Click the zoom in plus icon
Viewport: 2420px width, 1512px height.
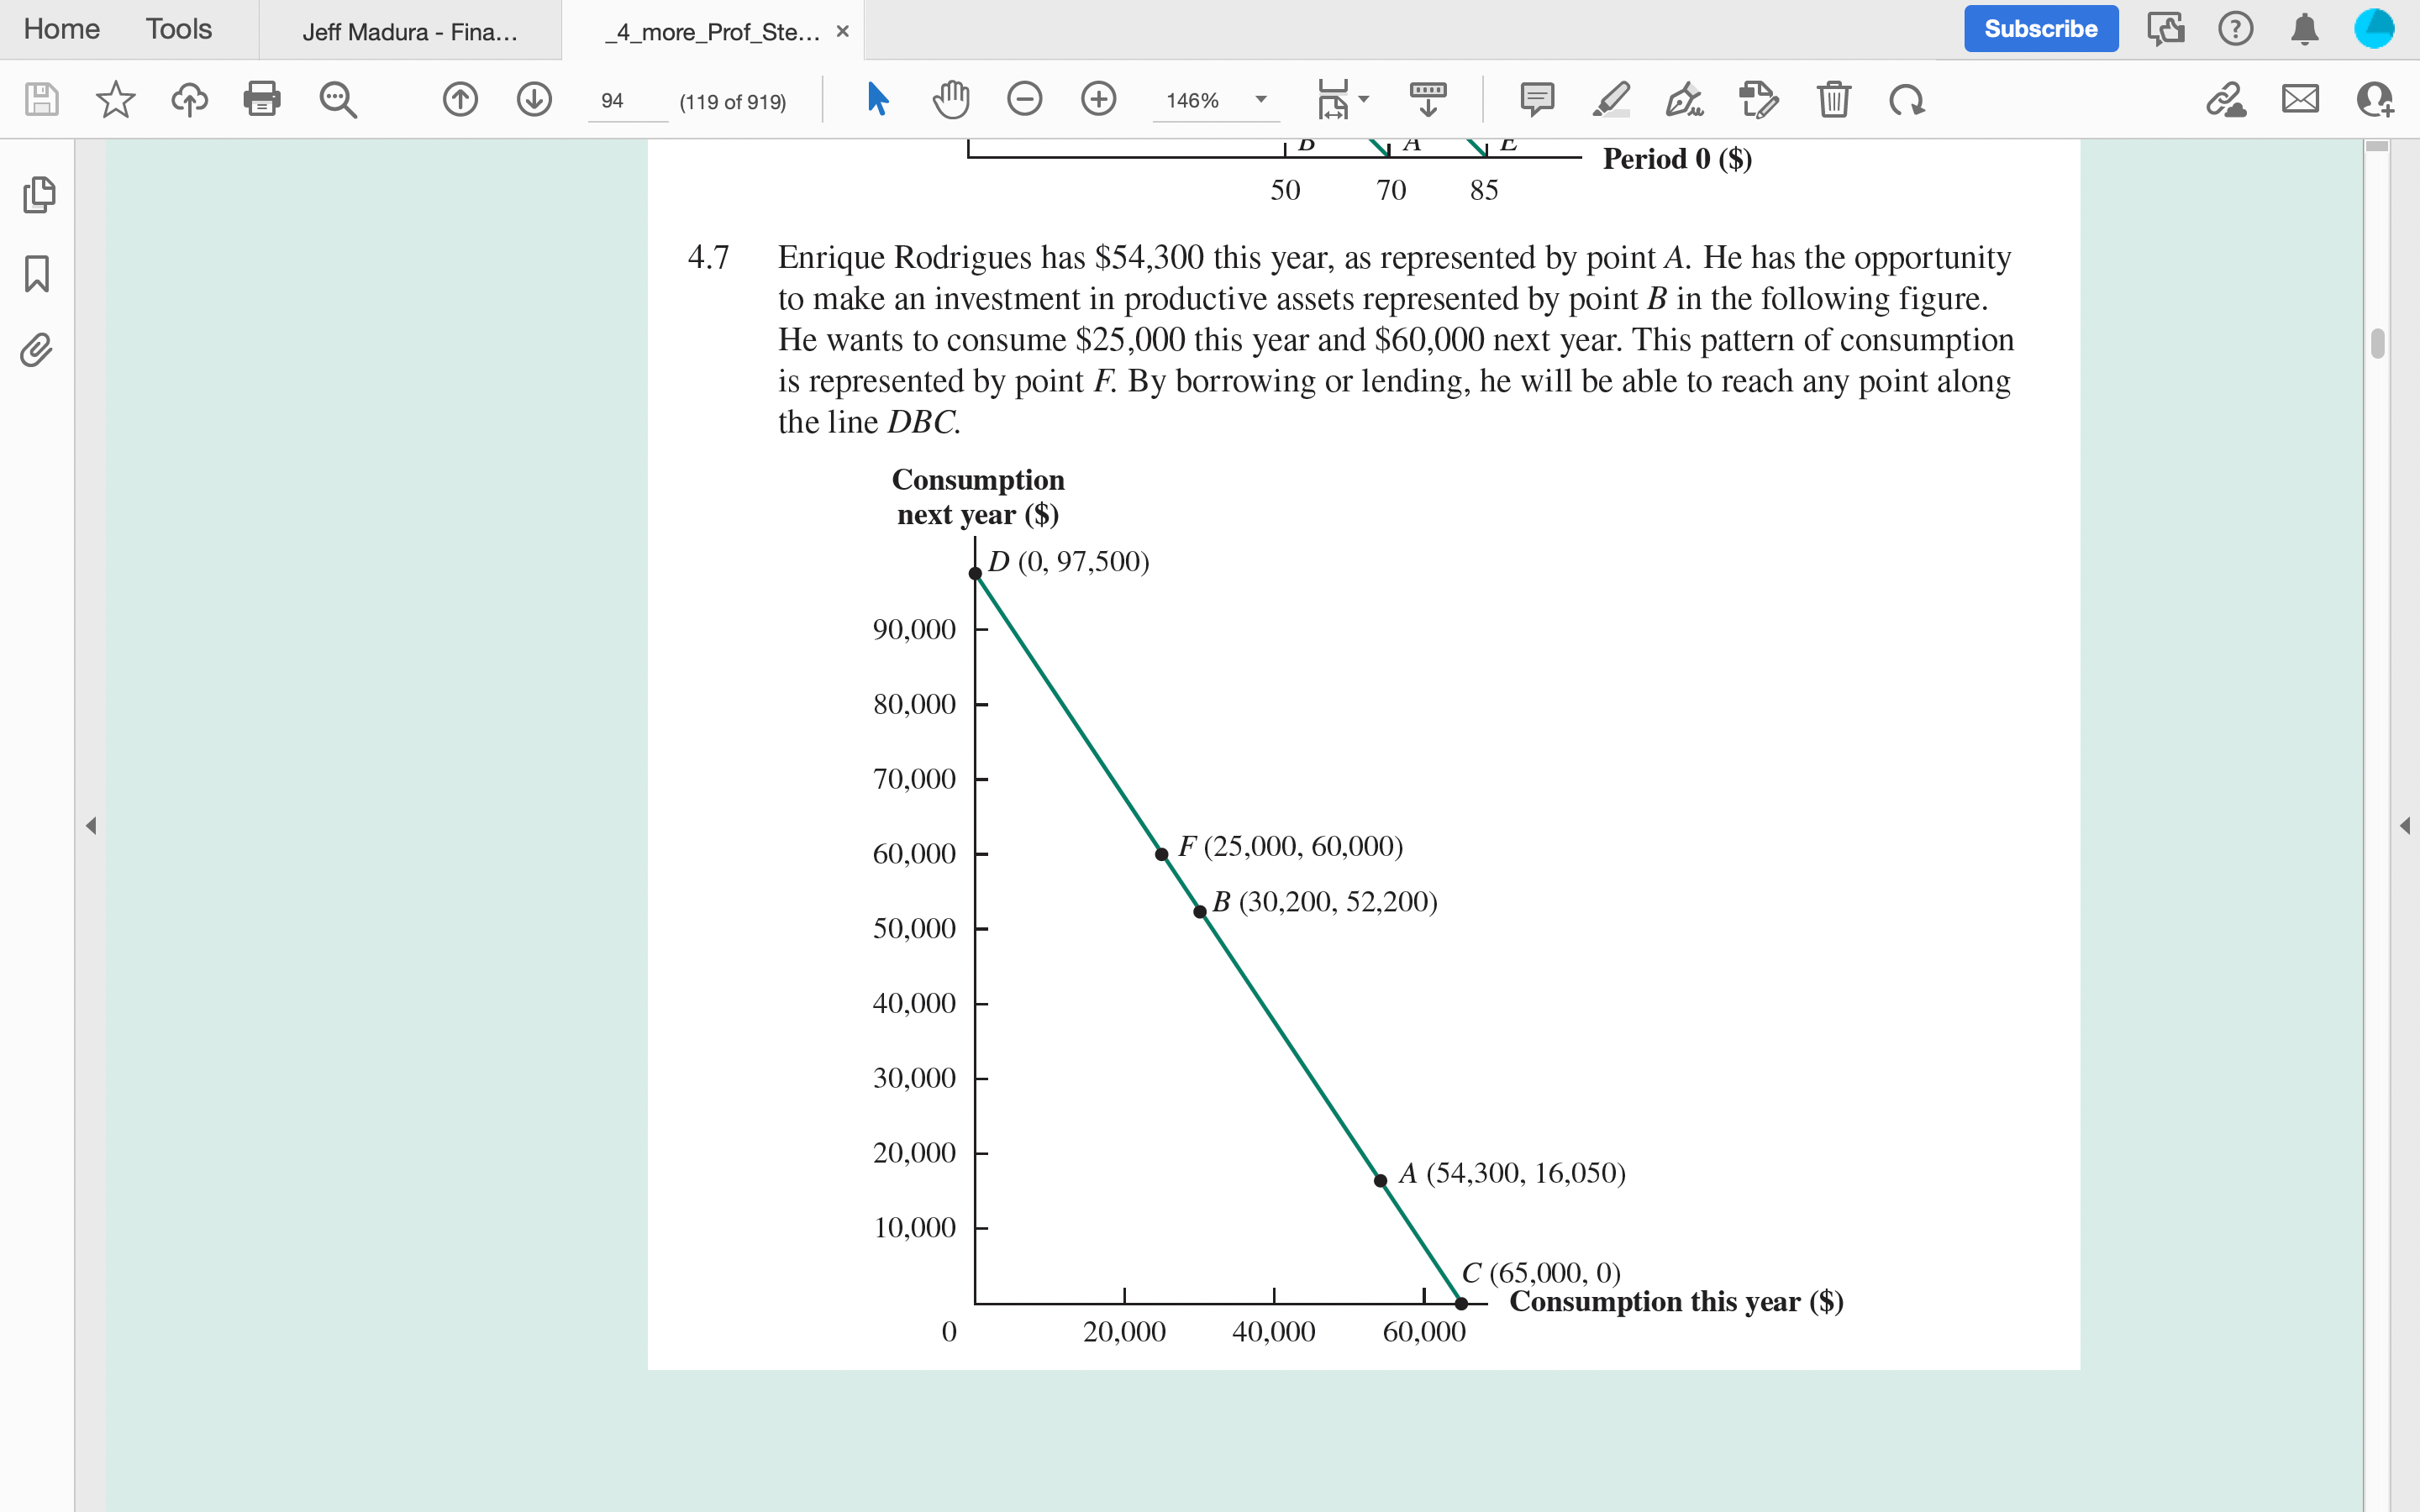coord(1098,99)
